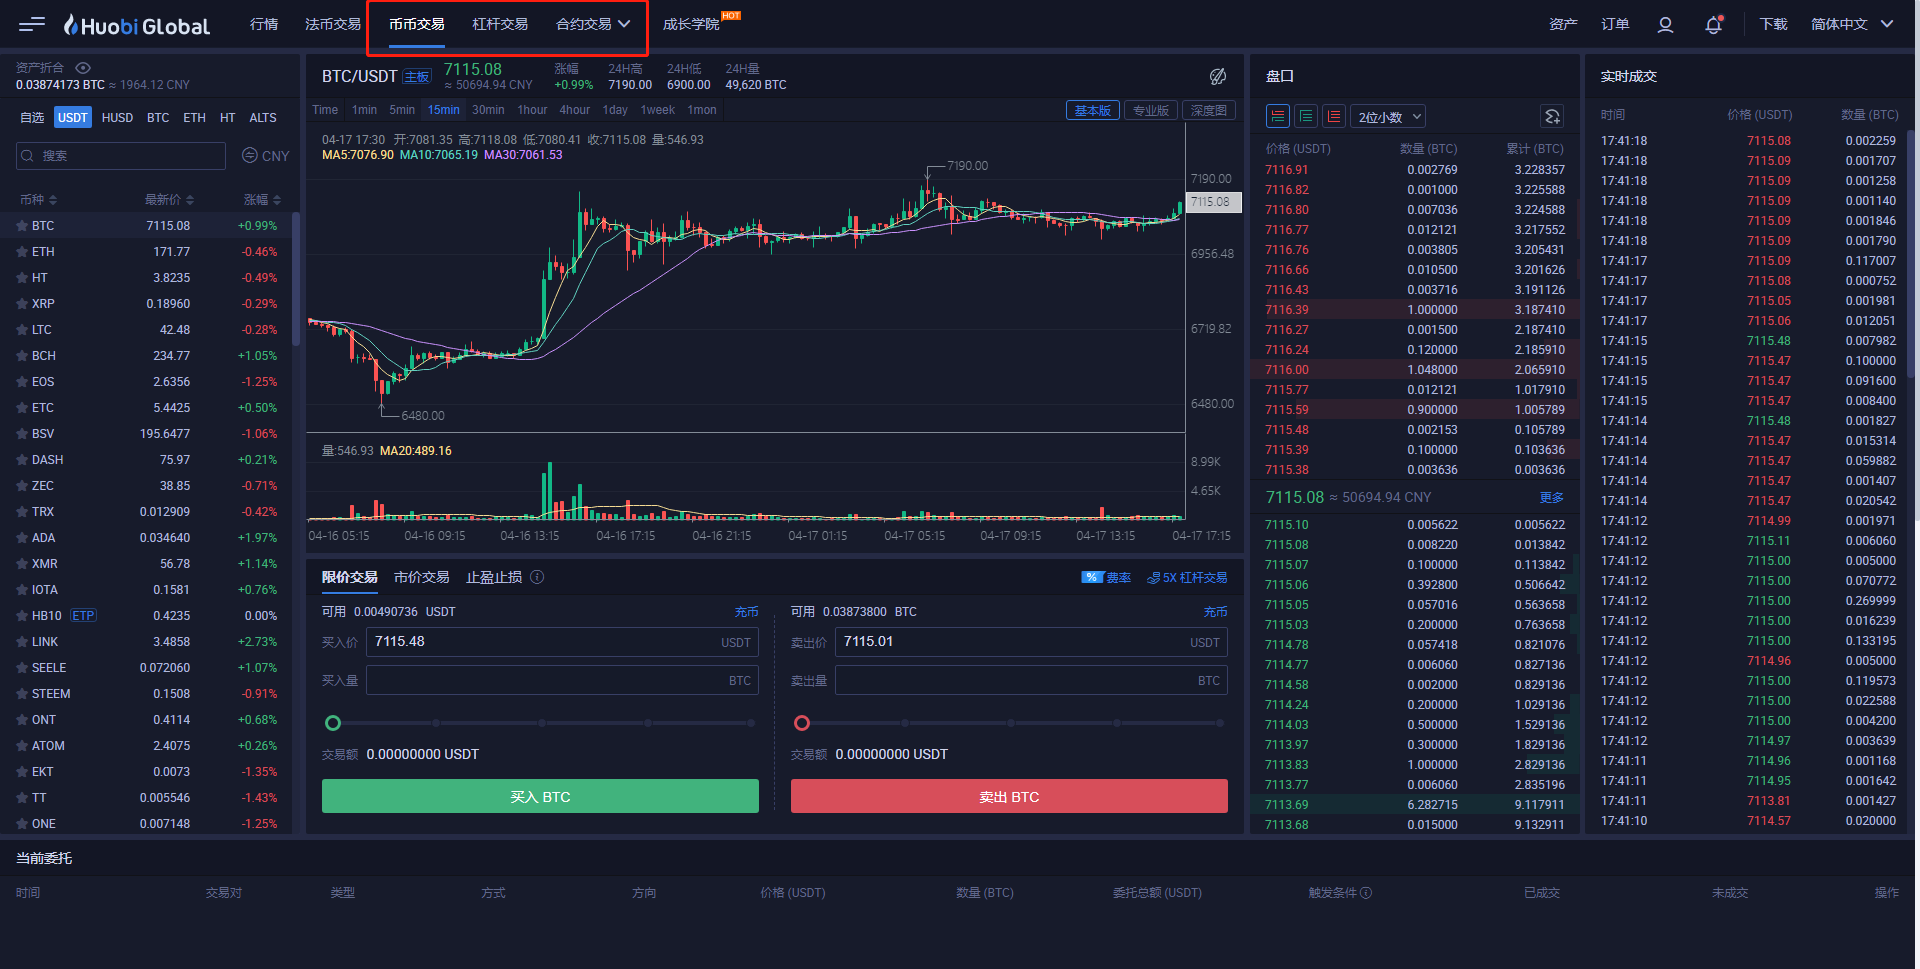1920x969 pixels.
Task: Favorite LINK with its star icon
Action: 22,642
